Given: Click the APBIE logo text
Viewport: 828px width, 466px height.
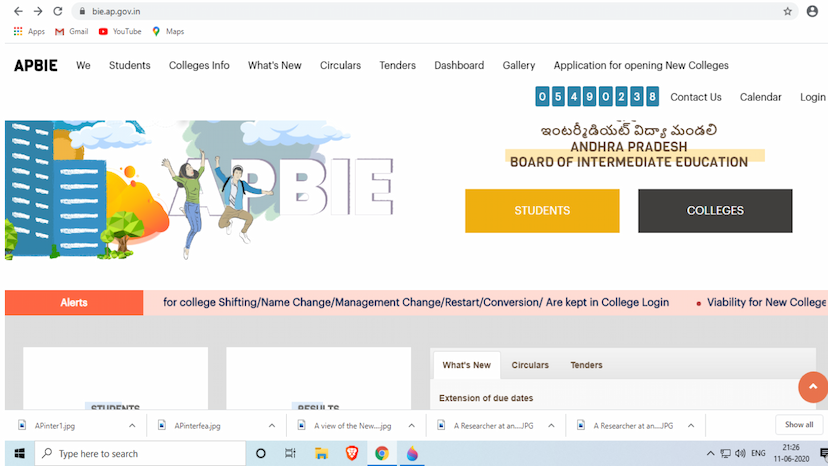Looking at the screenshot, I should click(x=35, y=66).
